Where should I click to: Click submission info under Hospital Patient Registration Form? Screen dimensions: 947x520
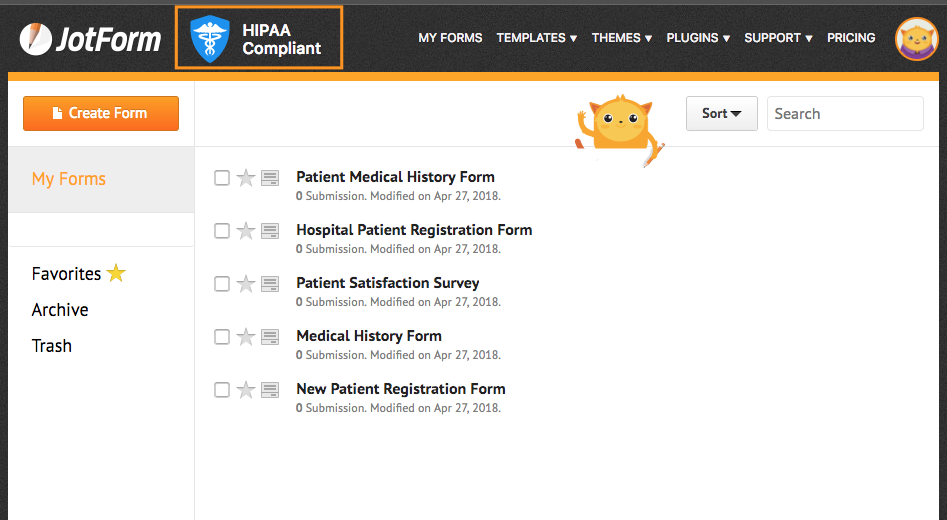point(398,249)
